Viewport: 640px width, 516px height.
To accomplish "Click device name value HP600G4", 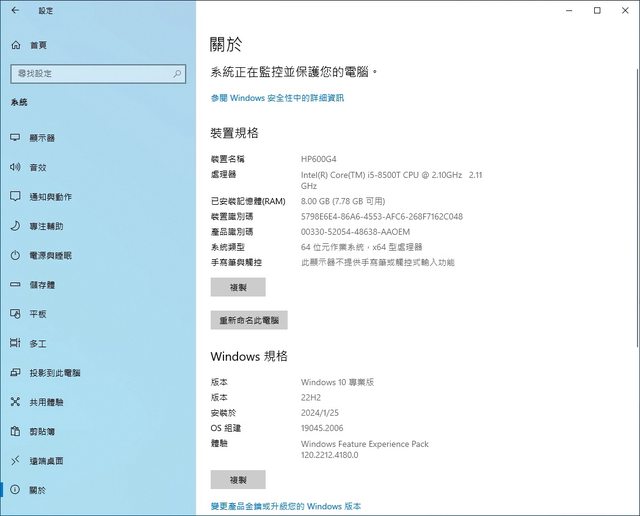I will coord(318,159).
